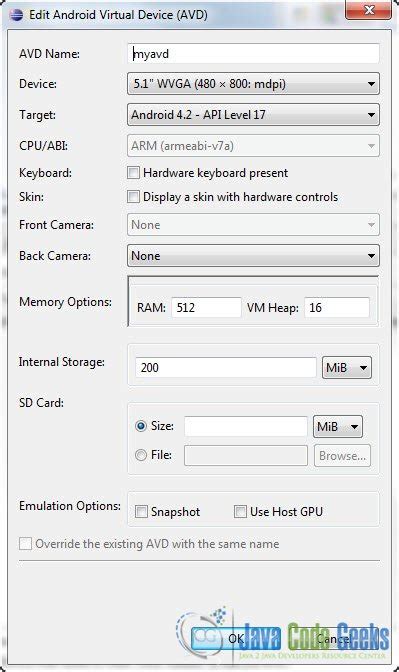Viewport: 399px width, 672px height.
Task: Open SD Card size MiB unit dropdown
Action: click(x=338, y=426)
